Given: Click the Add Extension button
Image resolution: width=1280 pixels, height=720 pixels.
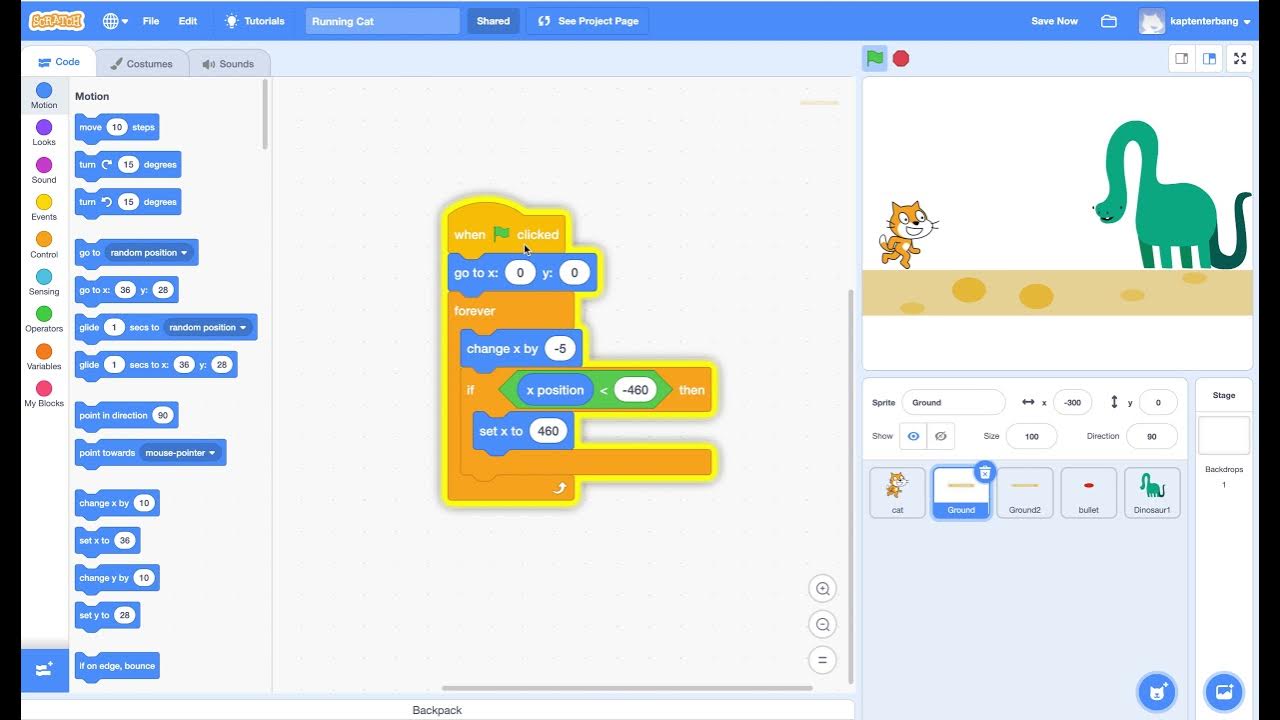Looking at the screenshot, I should [45, 670].
